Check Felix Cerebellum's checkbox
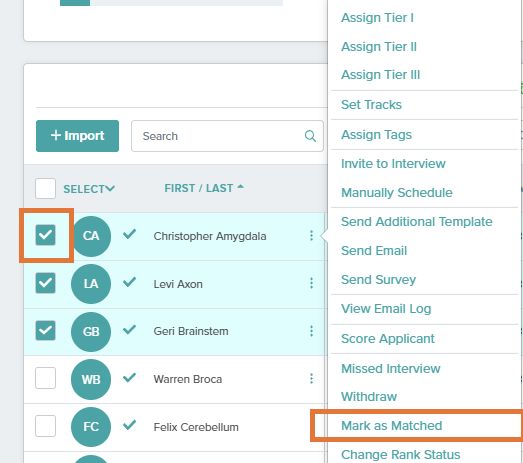Image resolution: width=523 pixels, height=463 pixels. (x=45, y=426)
